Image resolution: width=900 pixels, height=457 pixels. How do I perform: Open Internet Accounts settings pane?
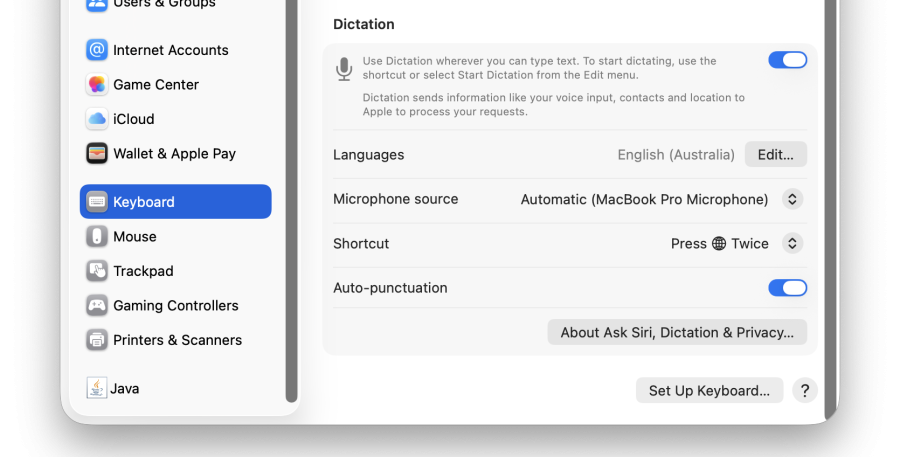[x=176, y=50]
